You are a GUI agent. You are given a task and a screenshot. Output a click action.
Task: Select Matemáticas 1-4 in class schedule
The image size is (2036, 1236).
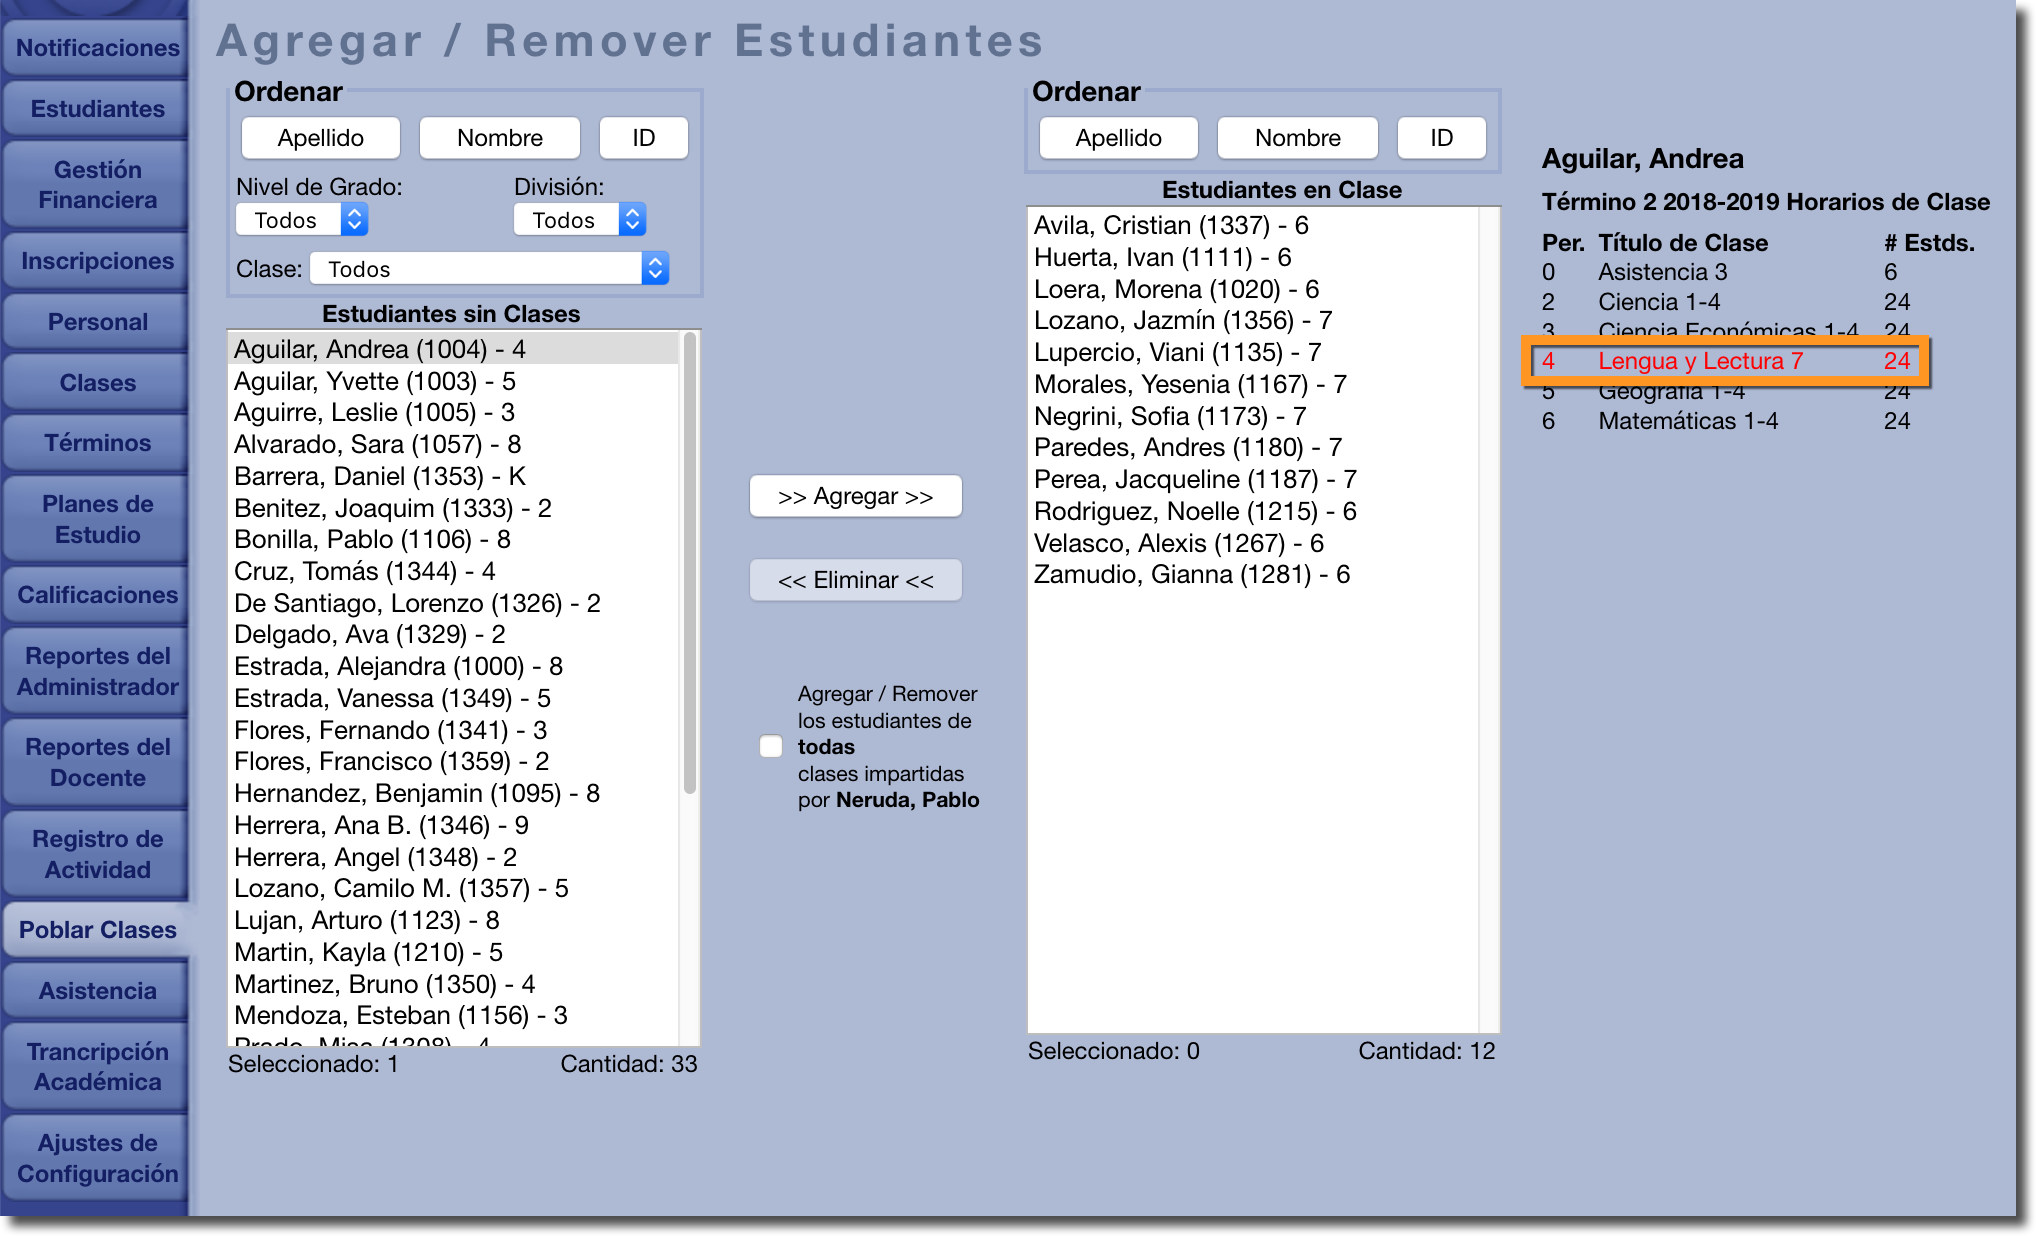(1687, 421)
